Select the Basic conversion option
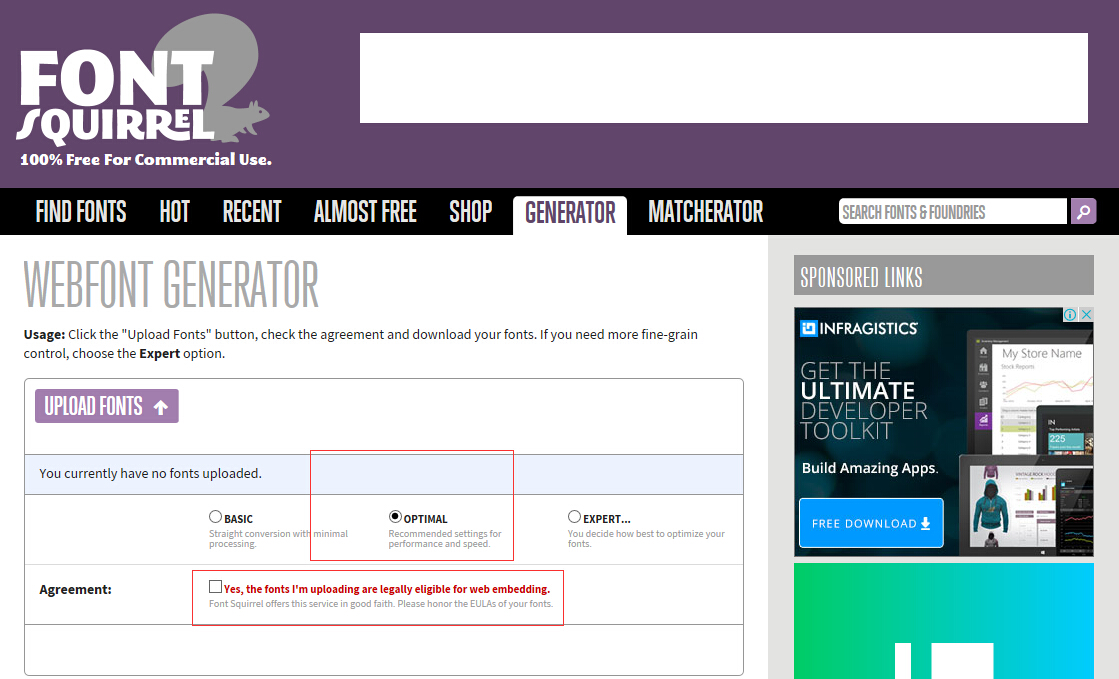 (215, 517)
